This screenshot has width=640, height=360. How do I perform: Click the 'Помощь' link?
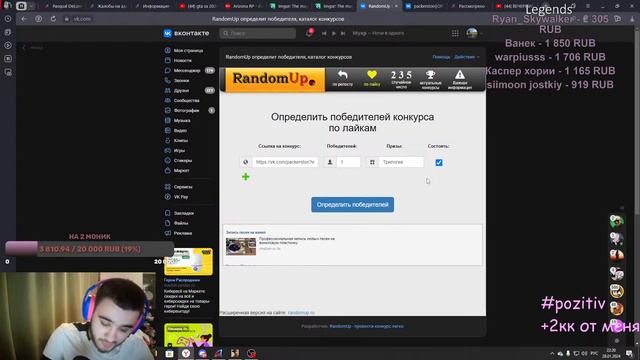(441, 57)
